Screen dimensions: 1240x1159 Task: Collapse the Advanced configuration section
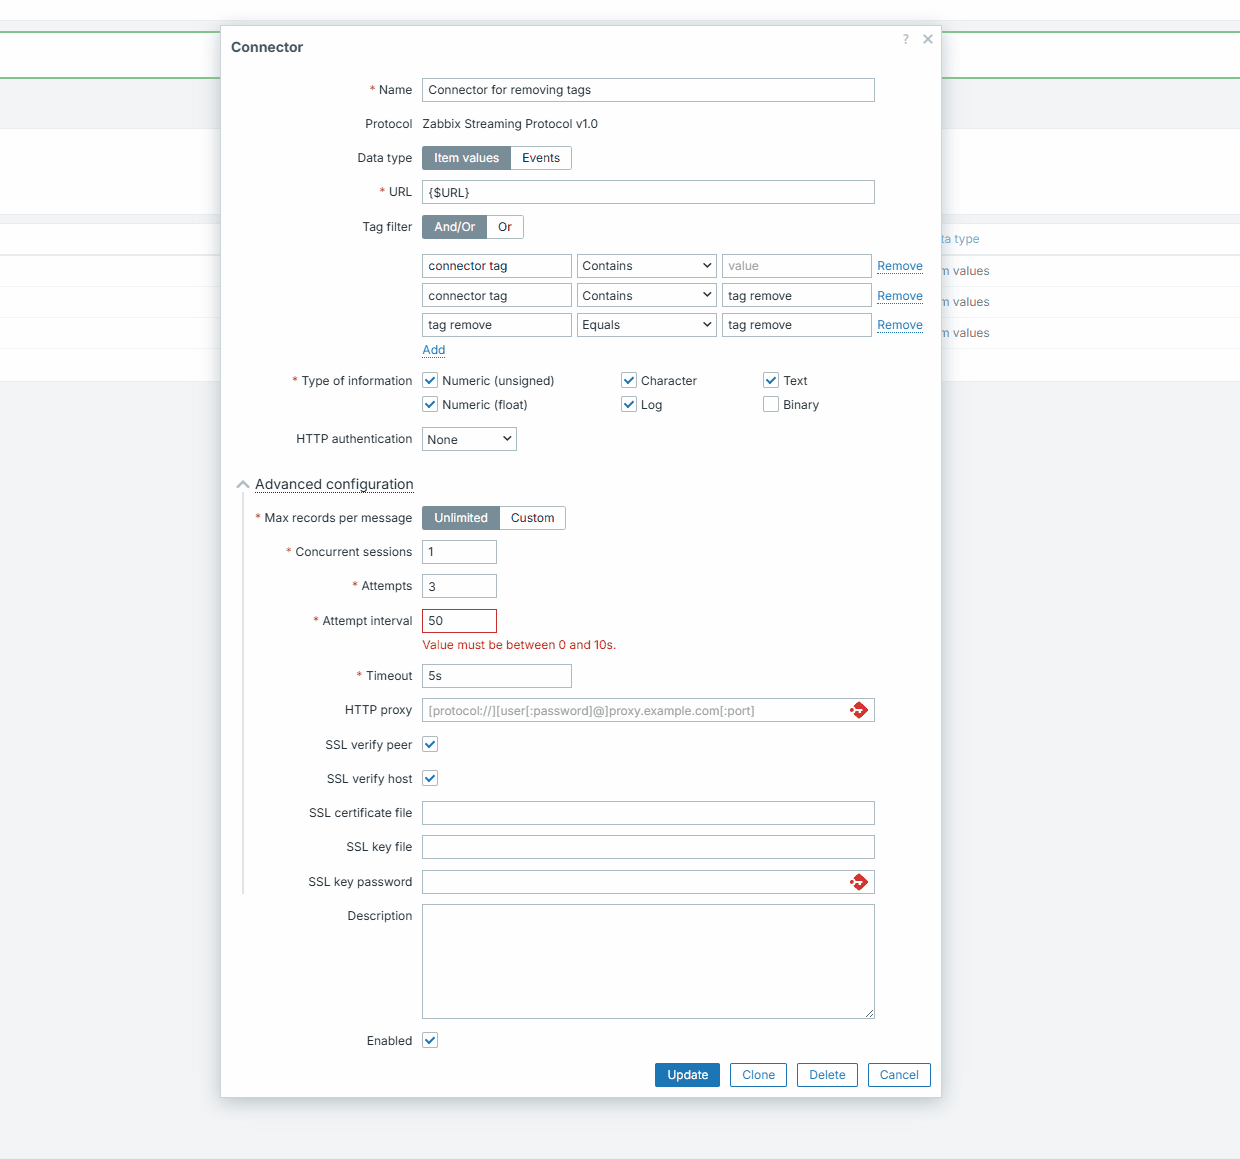333,484
